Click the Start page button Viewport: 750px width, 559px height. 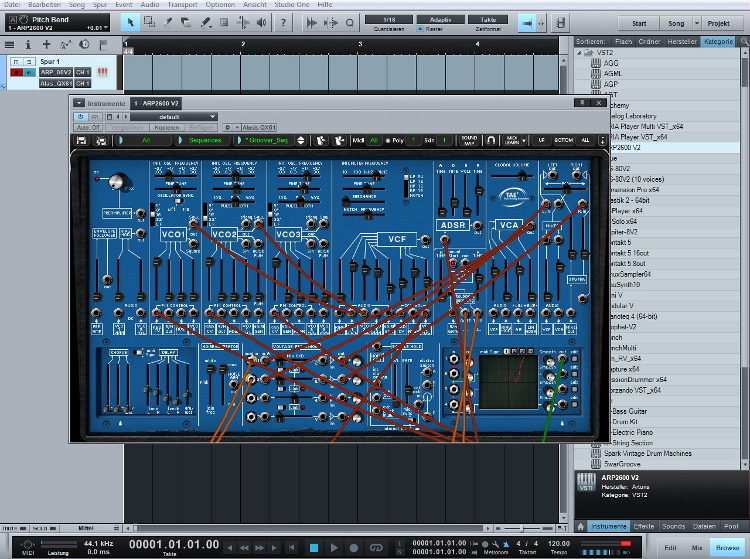pyautogui.click(x=639, y=23)
